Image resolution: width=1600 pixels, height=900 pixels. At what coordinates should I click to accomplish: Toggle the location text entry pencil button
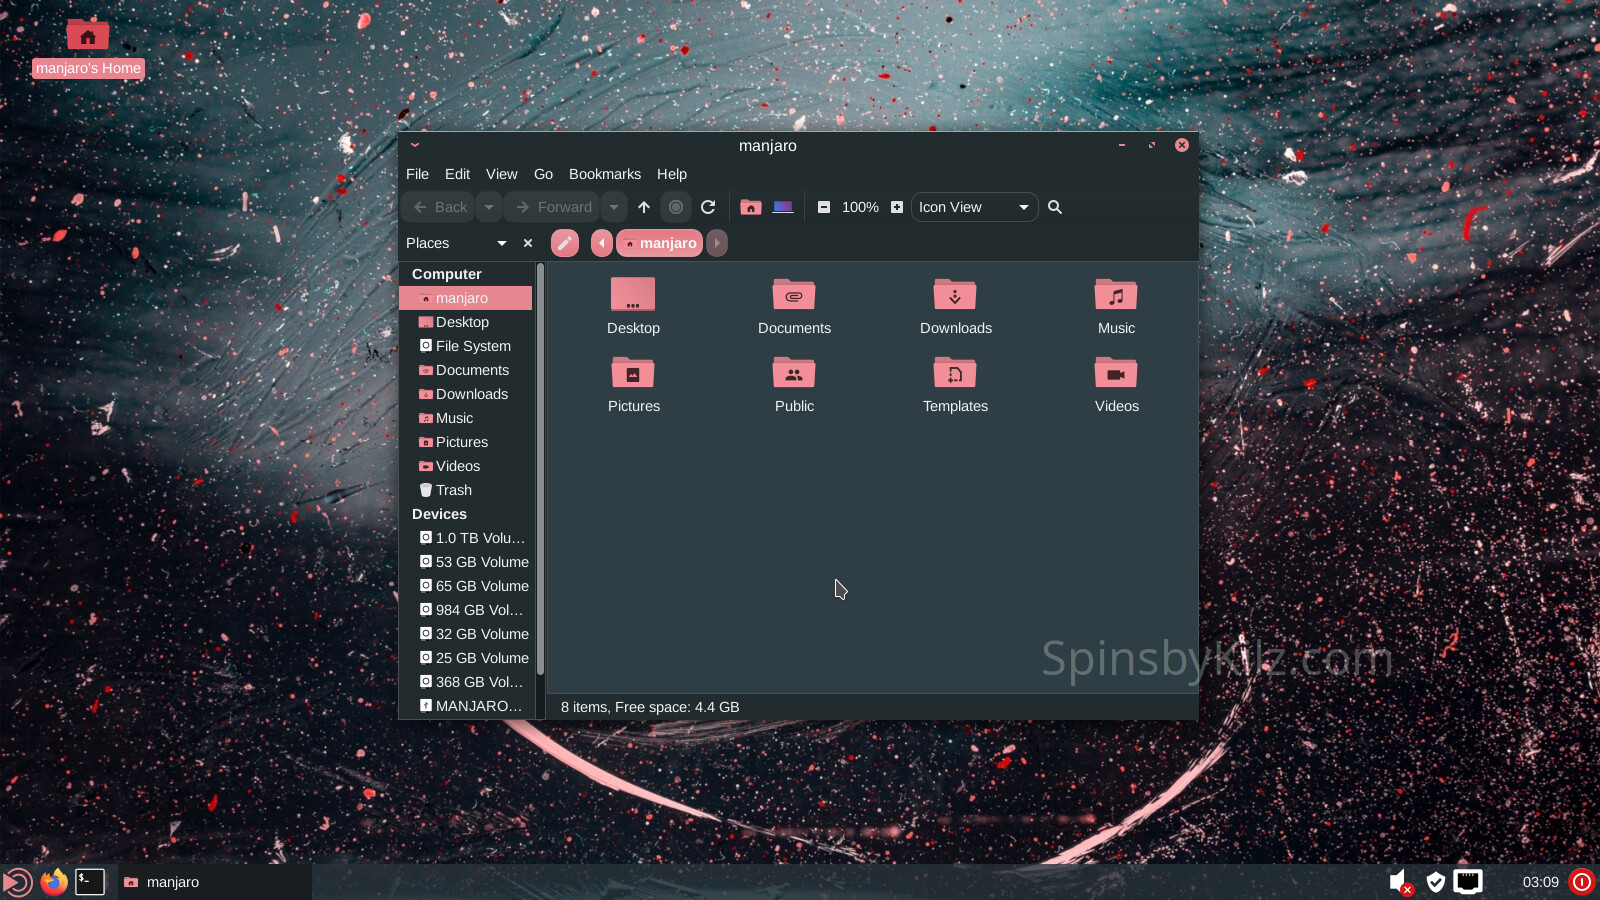(x=565, y=243)
